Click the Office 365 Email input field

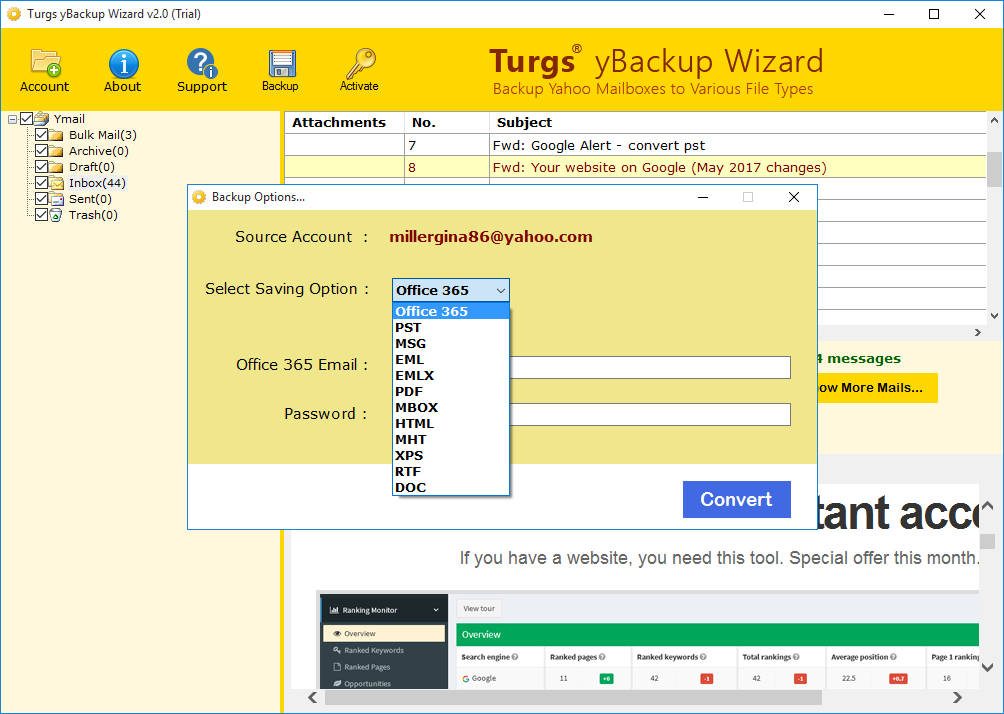click(650, 368)
